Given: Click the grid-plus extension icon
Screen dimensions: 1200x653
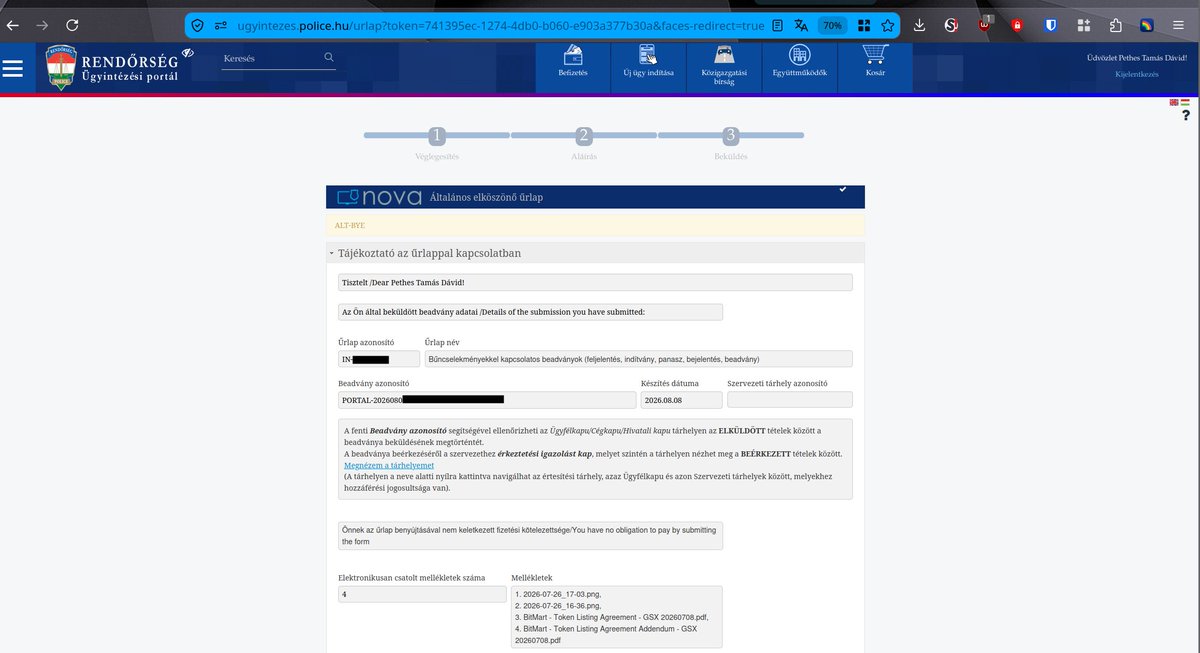Looking at the screenshot, I should point(1084,25).
